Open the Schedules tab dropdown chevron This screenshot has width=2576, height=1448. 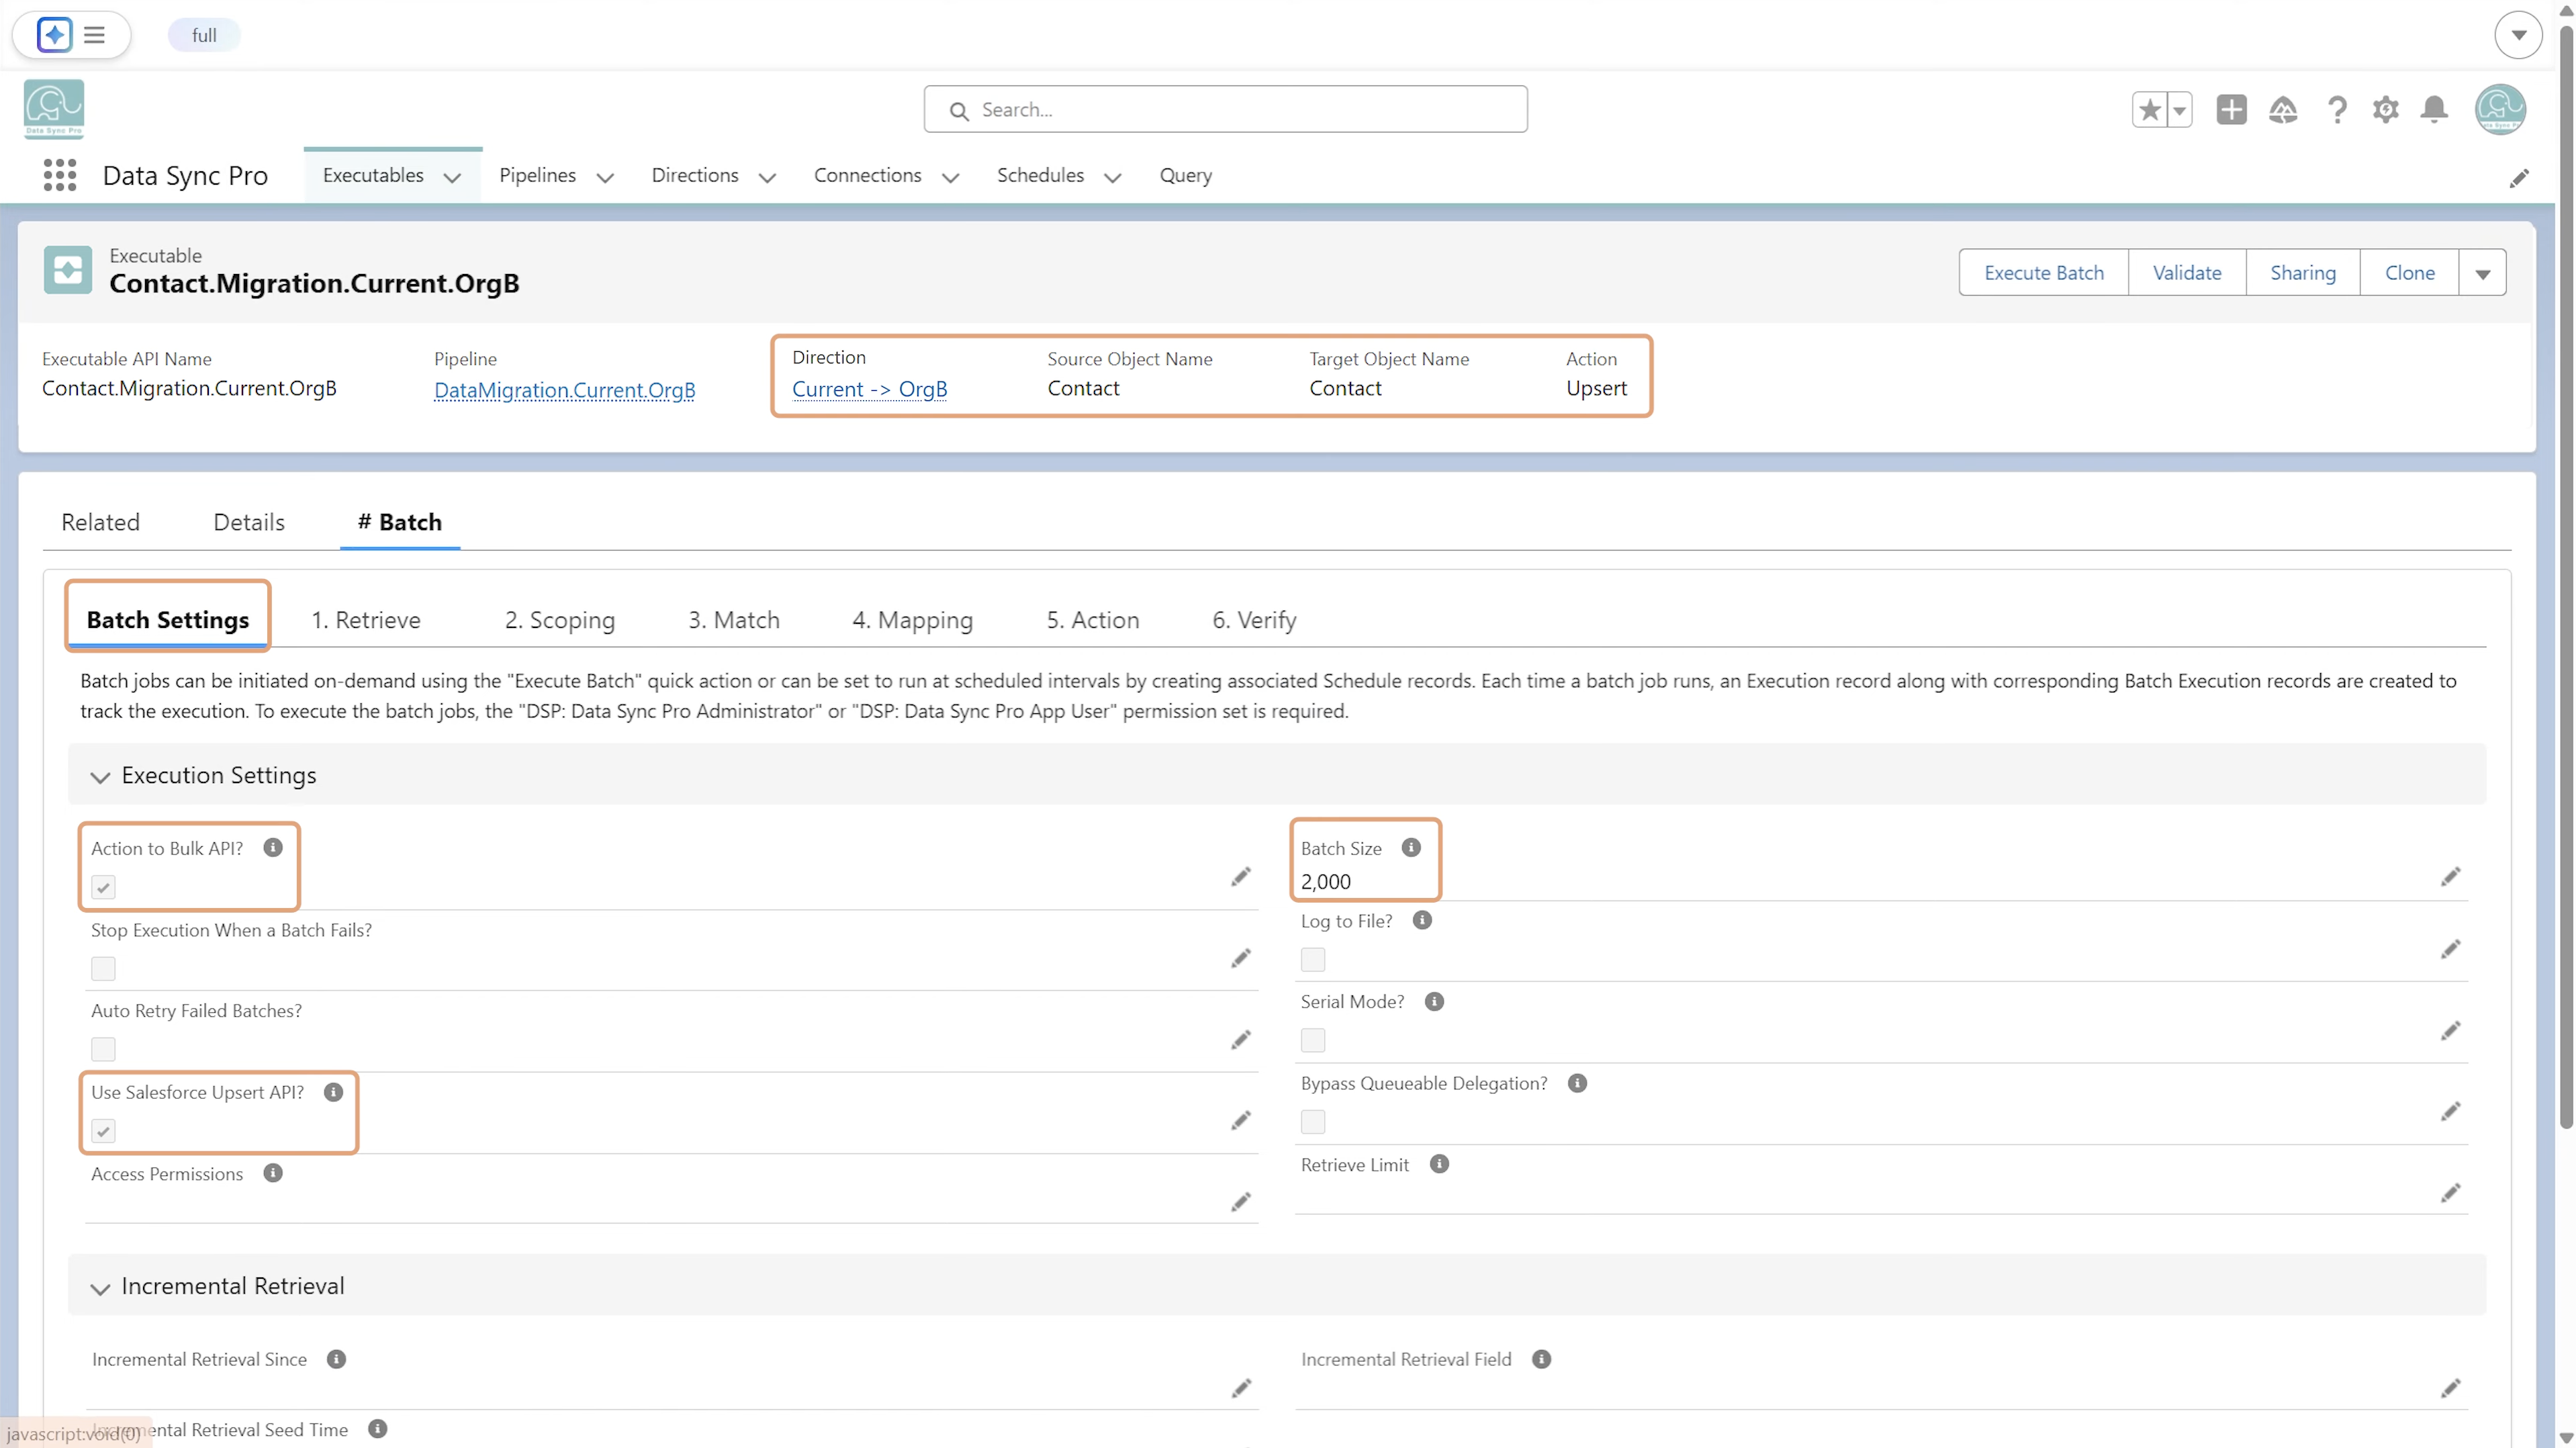click(1112, 177)
